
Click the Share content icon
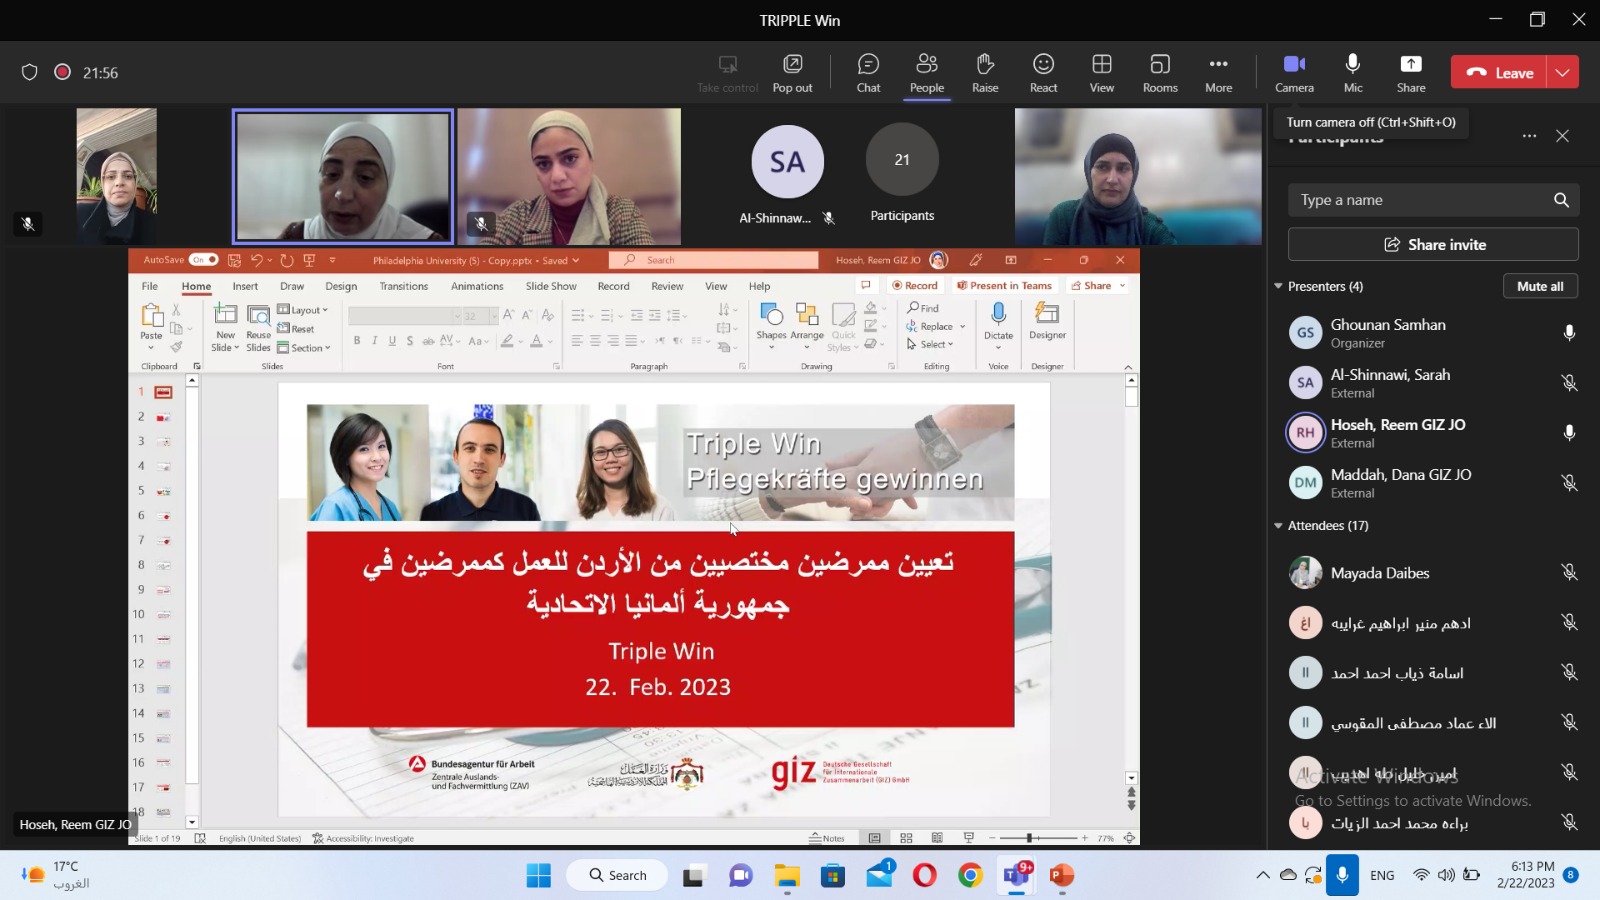(1410, 73)
